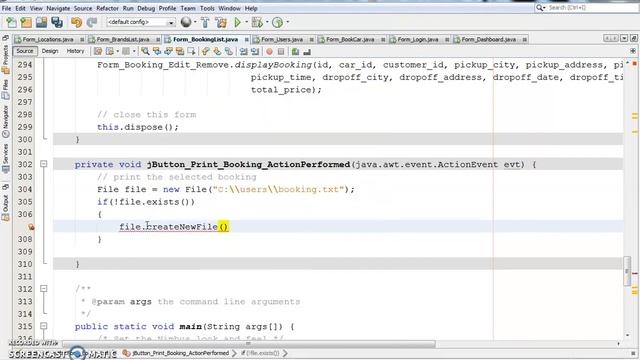Viewport: 640px width, 360px height.
Task: Click the Shift Line Left icon
Action: click(244, 51)
